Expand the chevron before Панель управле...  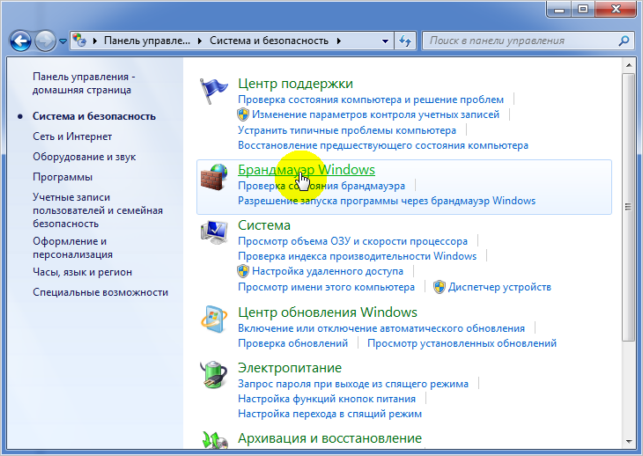95,41
